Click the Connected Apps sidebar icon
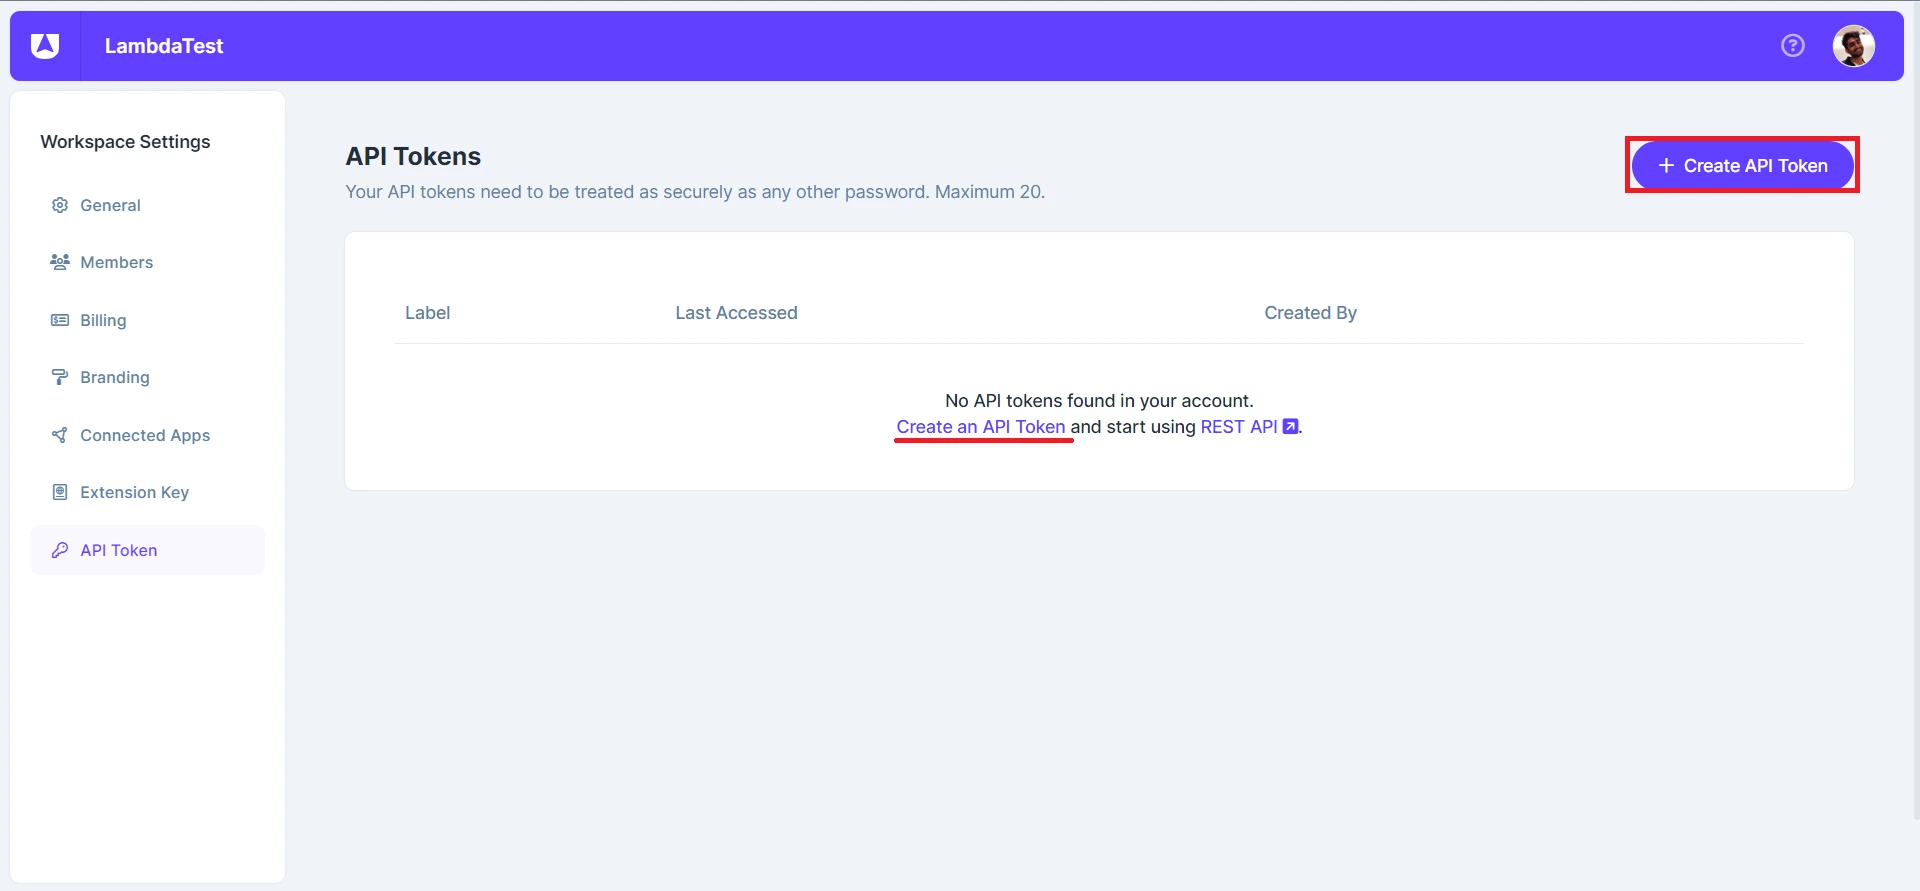 click(x=60, y=435)
